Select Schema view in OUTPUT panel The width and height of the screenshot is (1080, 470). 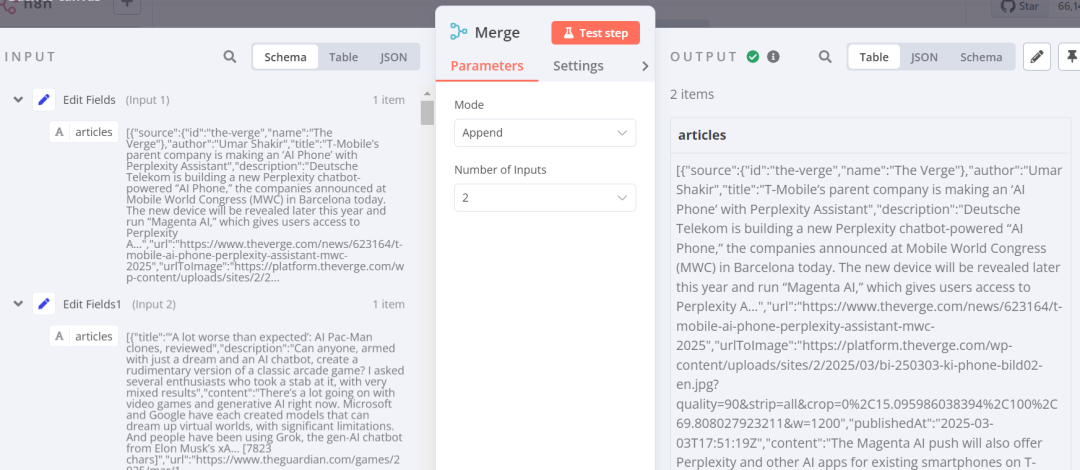pos(981,57)
